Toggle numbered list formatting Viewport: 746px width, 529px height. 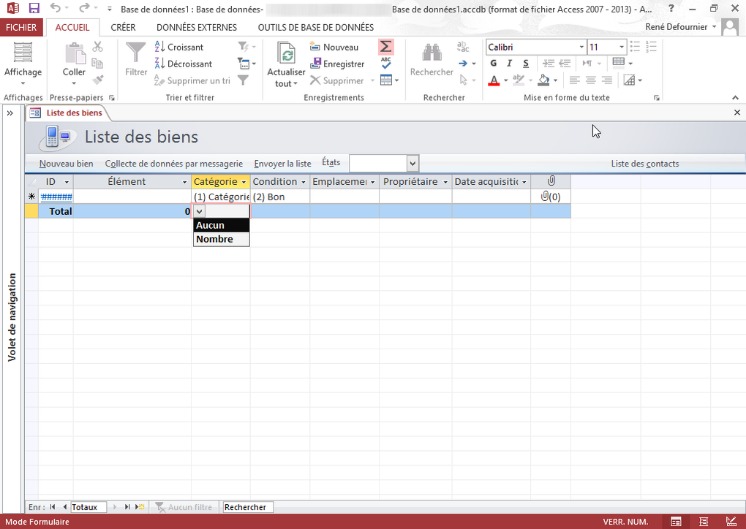point(651,47)
